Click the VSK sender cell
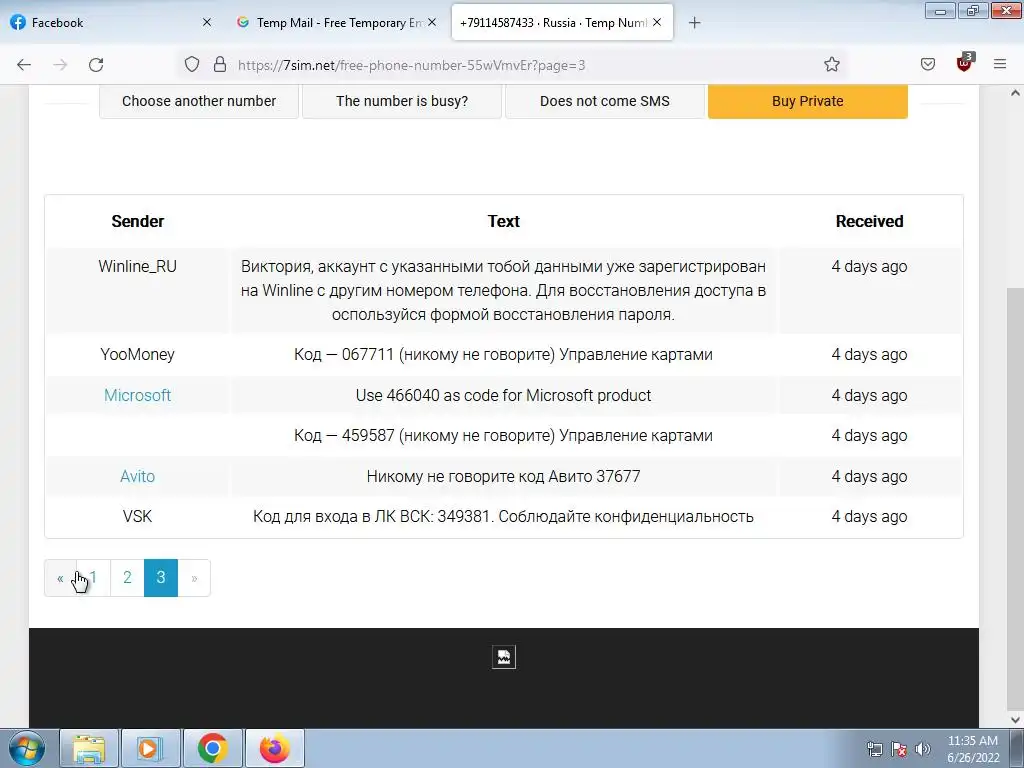Screen dimensions: 1024x768 tap(137, 517)
